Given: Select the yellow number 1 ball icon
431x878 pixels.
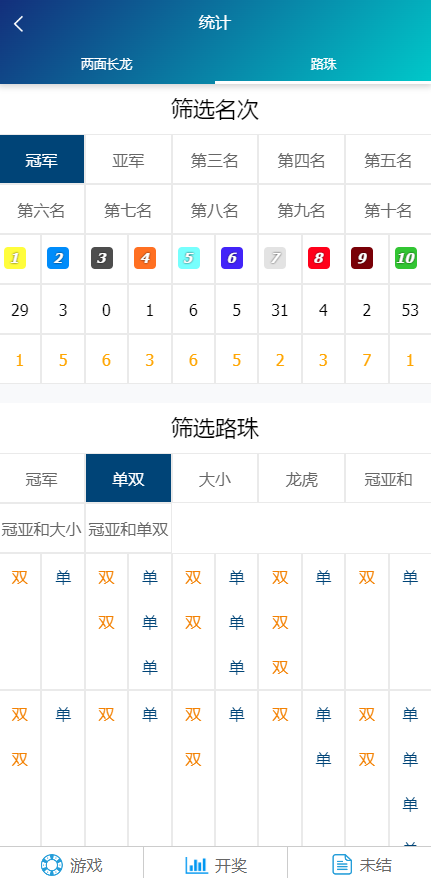Looking at the screenshot, I should [15, 258].
